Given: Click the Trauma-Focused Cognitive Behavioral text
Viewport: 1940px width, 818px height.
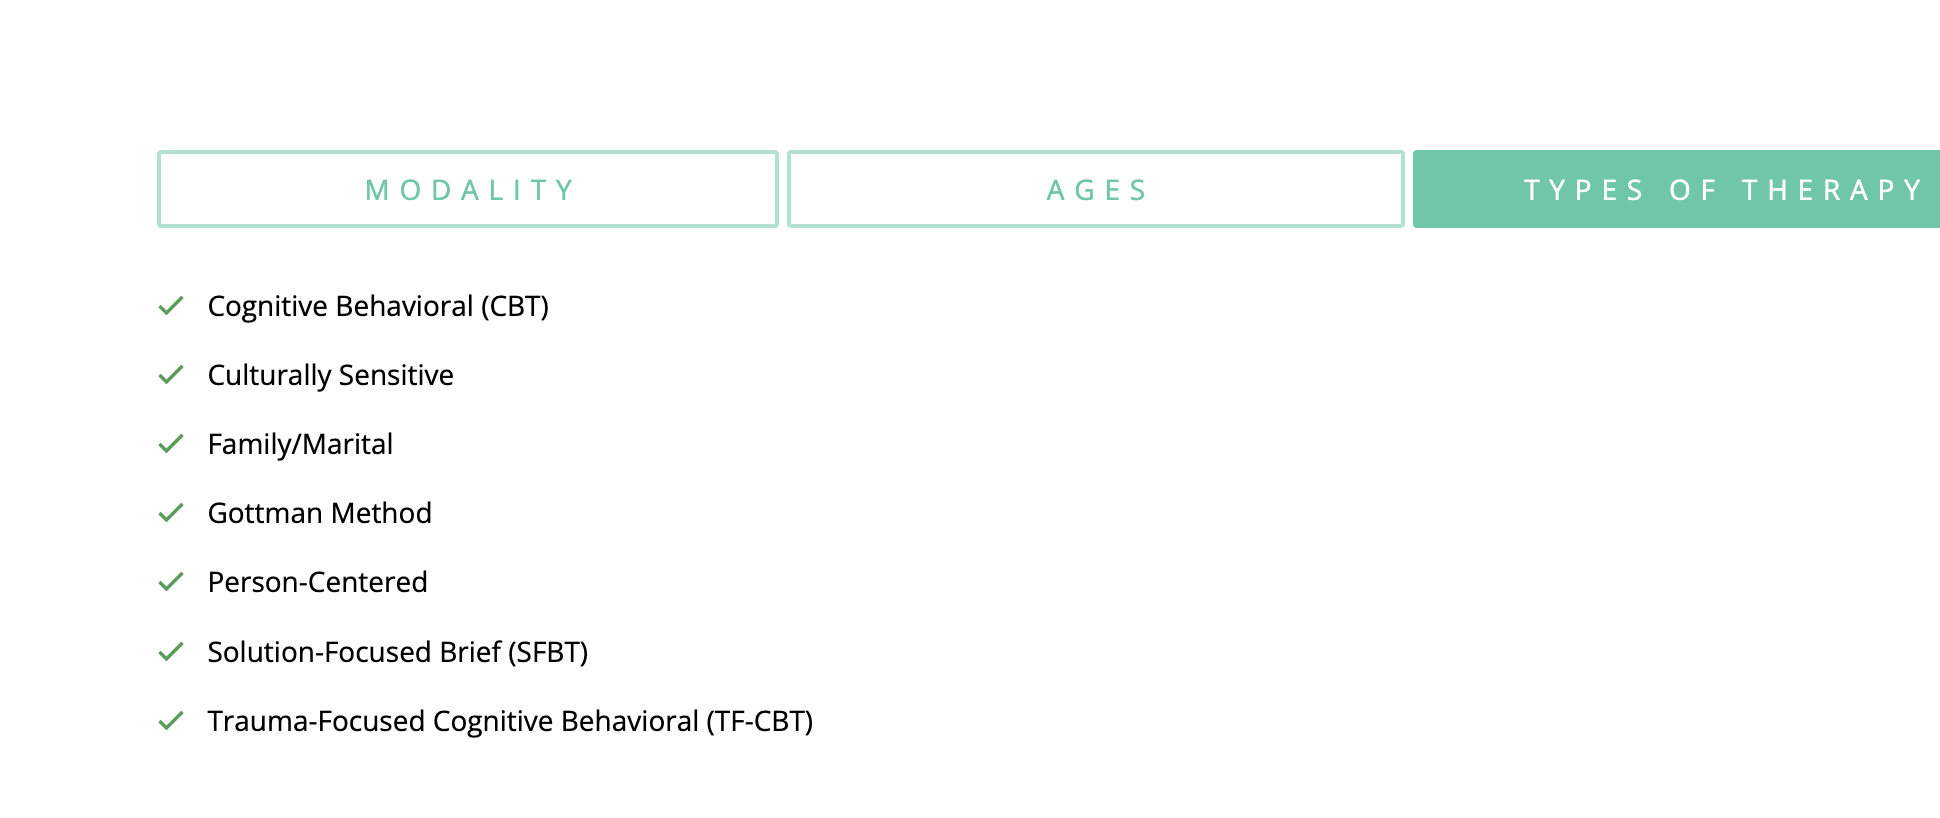Looking at the screenshot, I should 452,721.
